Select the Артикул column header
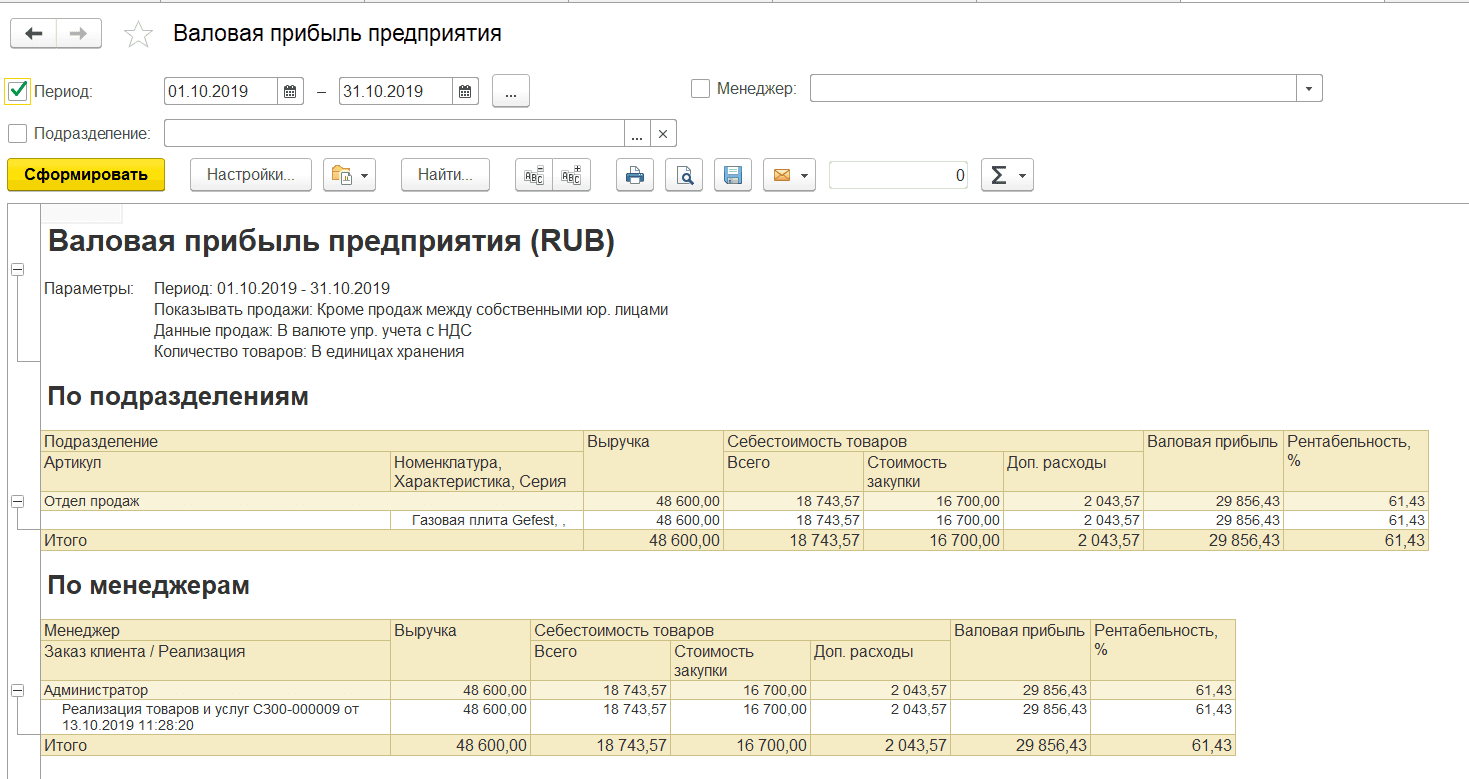Viewport: 1469px width, 779px height. tap(216, 471)
